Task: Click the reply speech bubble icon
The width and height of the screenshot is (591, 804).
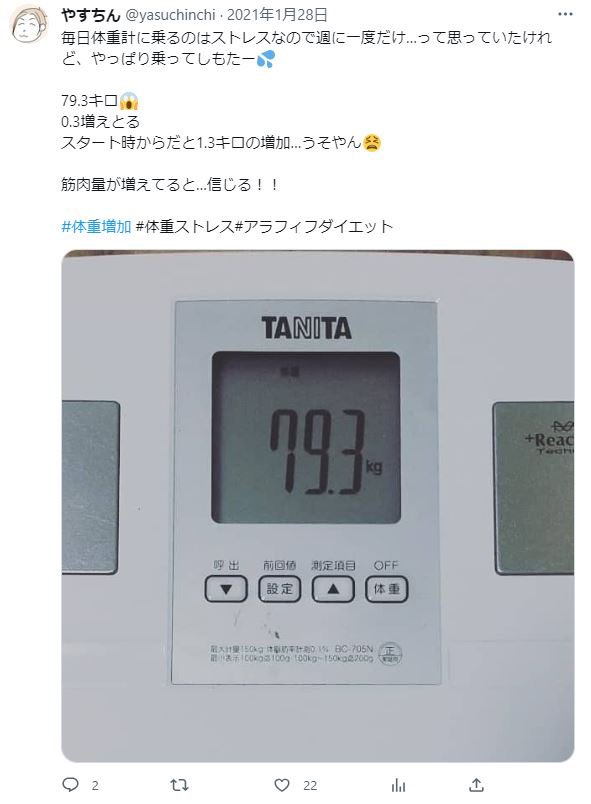Action: pyautogui.click(x=70, y=785)
